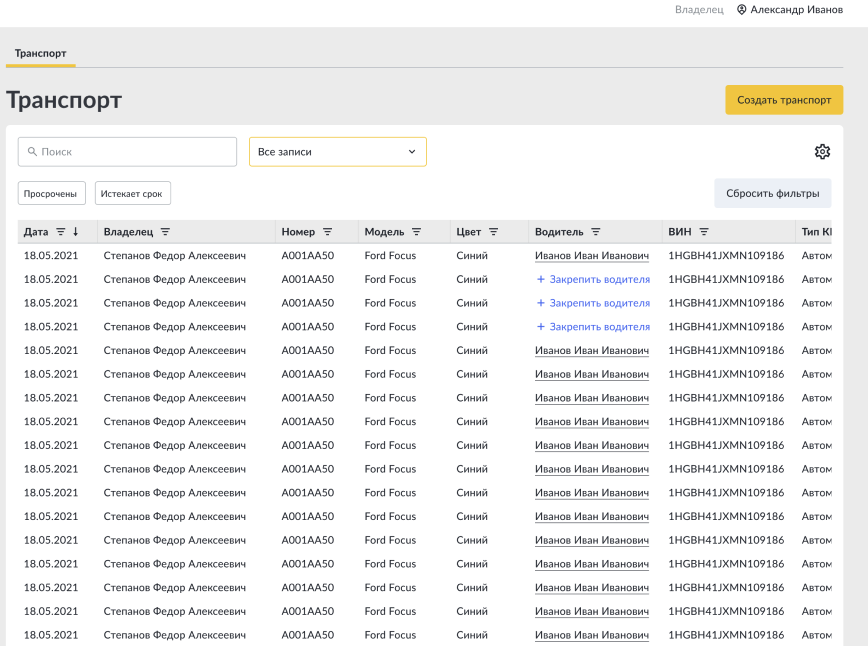868x646 pixels.
Task: Toggle the Просрочены filter chip
Action: click(x=51, y=193)
